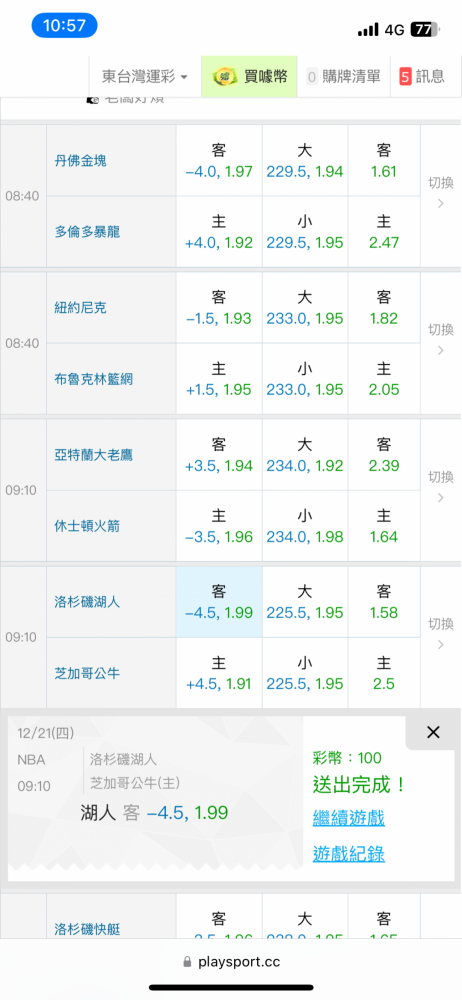
Task: Expand 切換 arrow for Knicks vs Nets
Action: point(440,341)
